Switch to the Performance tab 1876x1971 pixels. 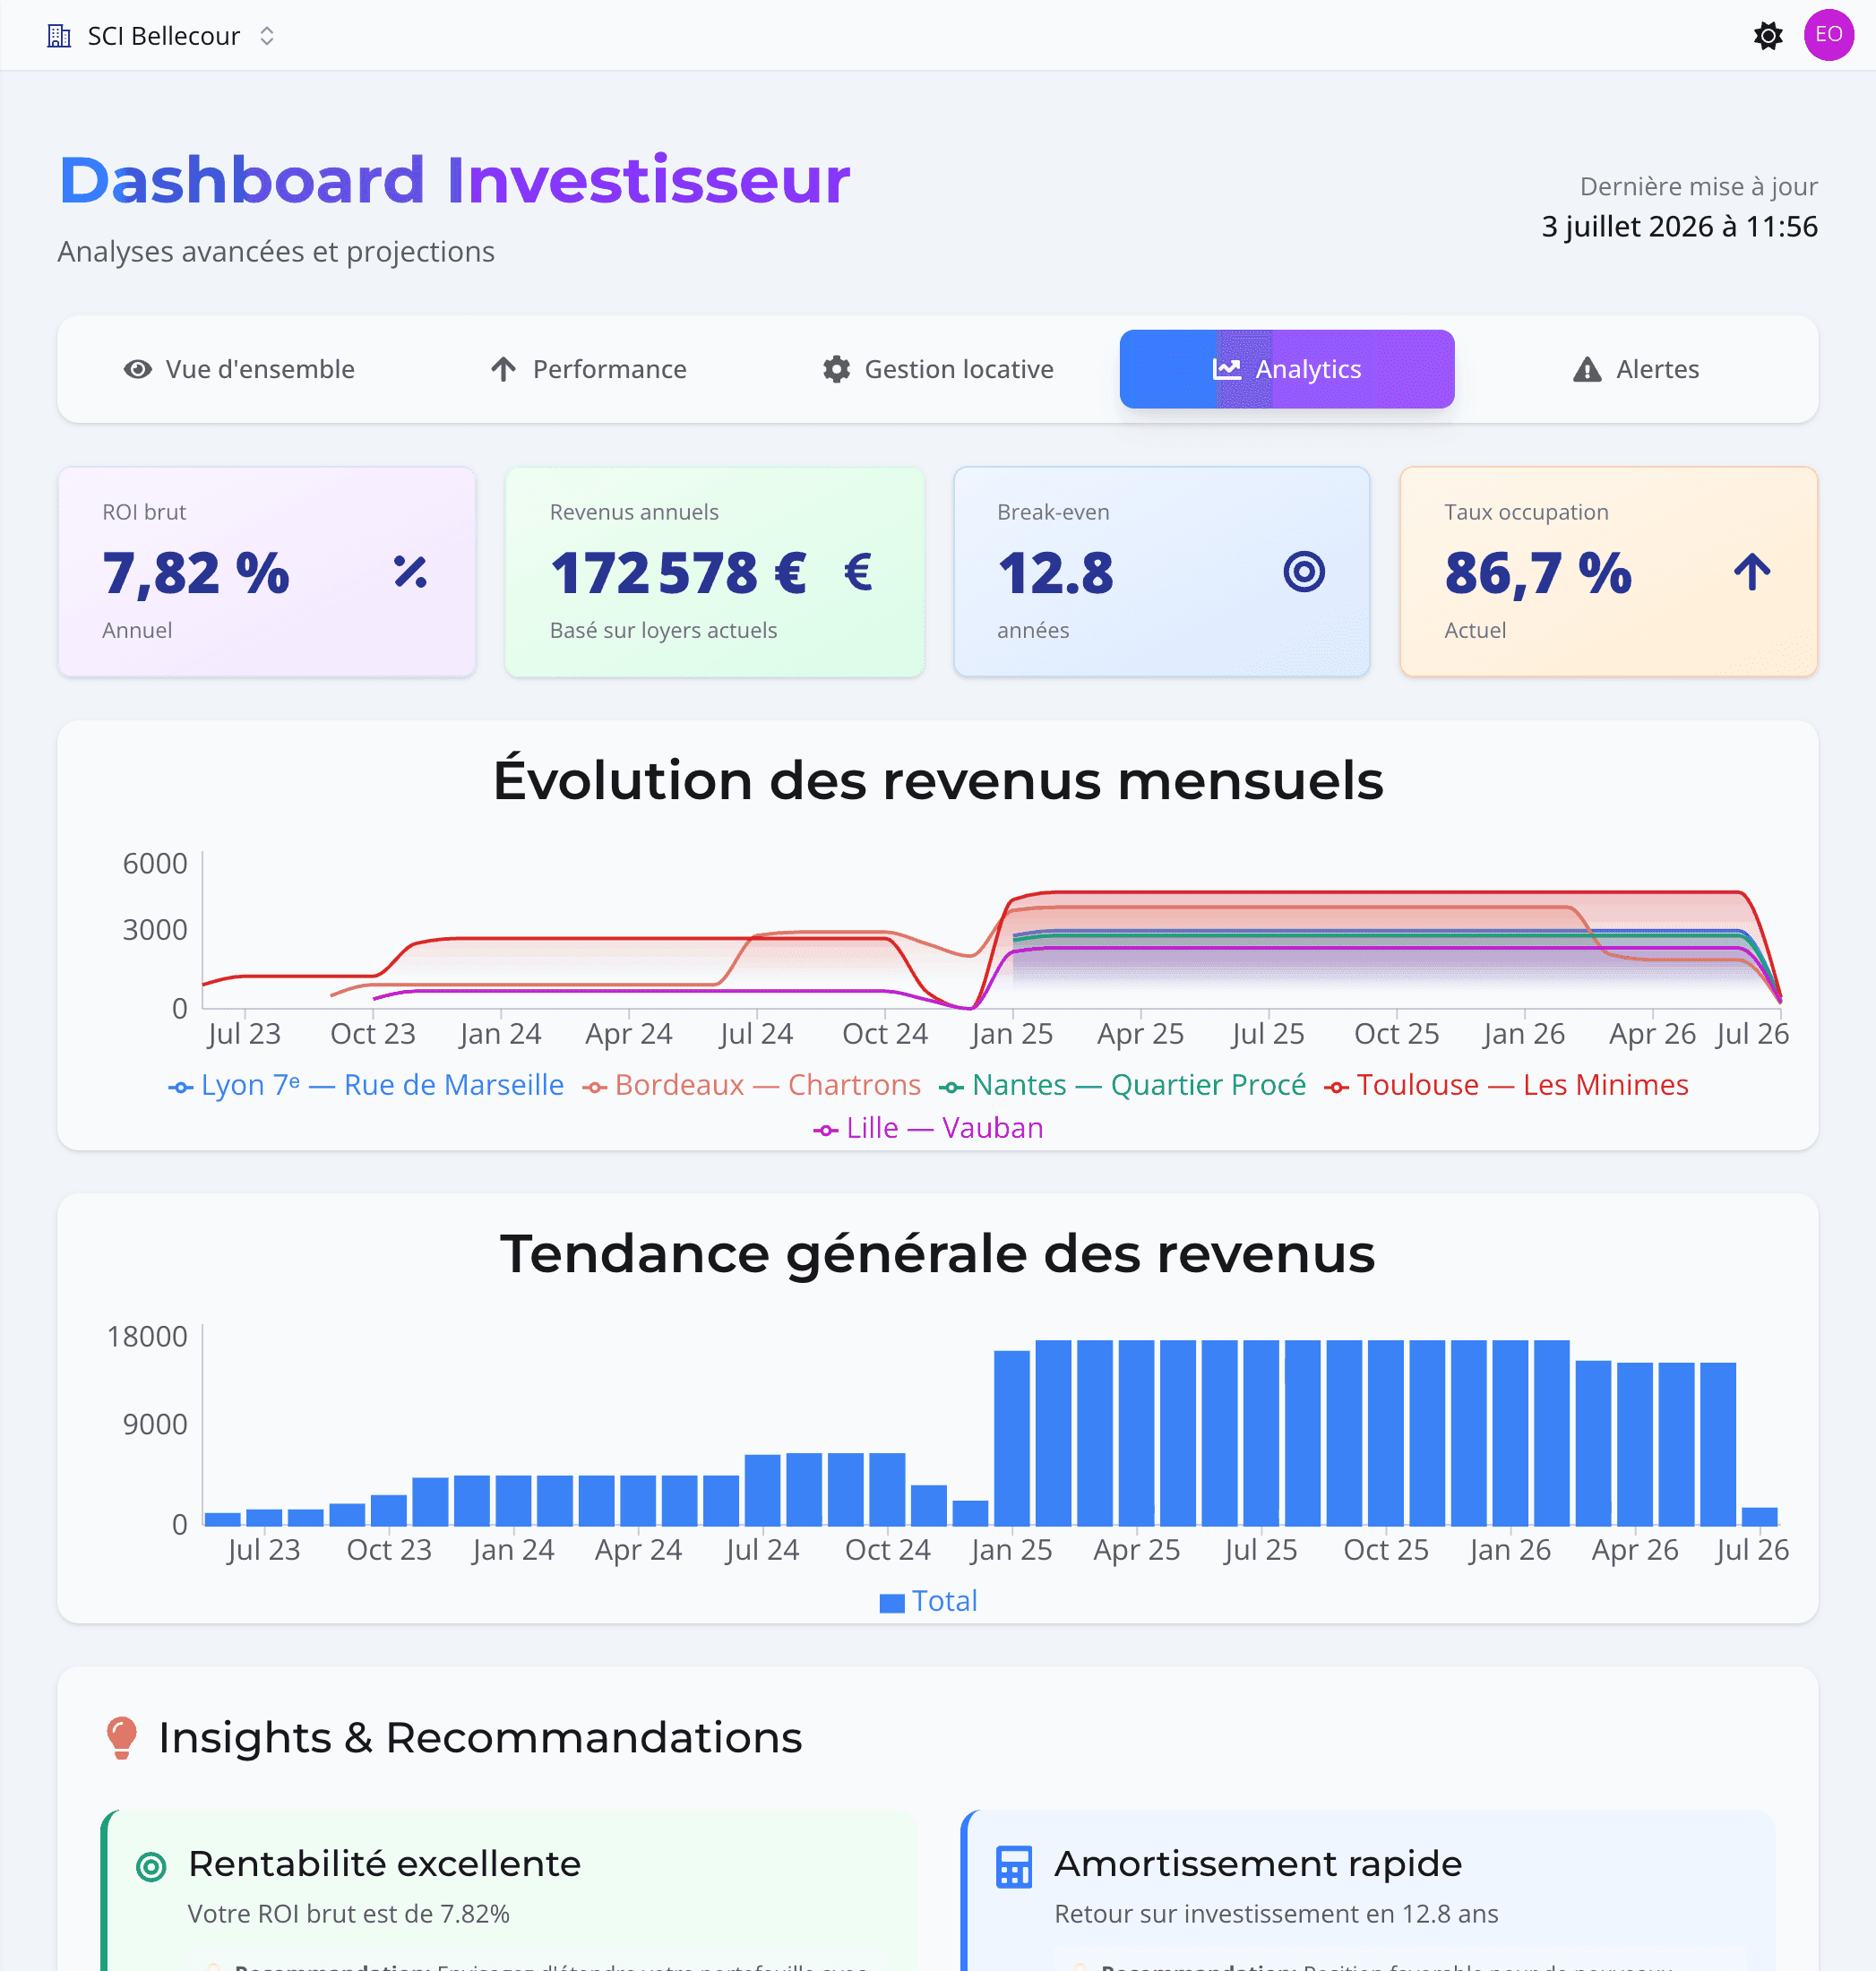pyautogui.click(x=588, y=369)
